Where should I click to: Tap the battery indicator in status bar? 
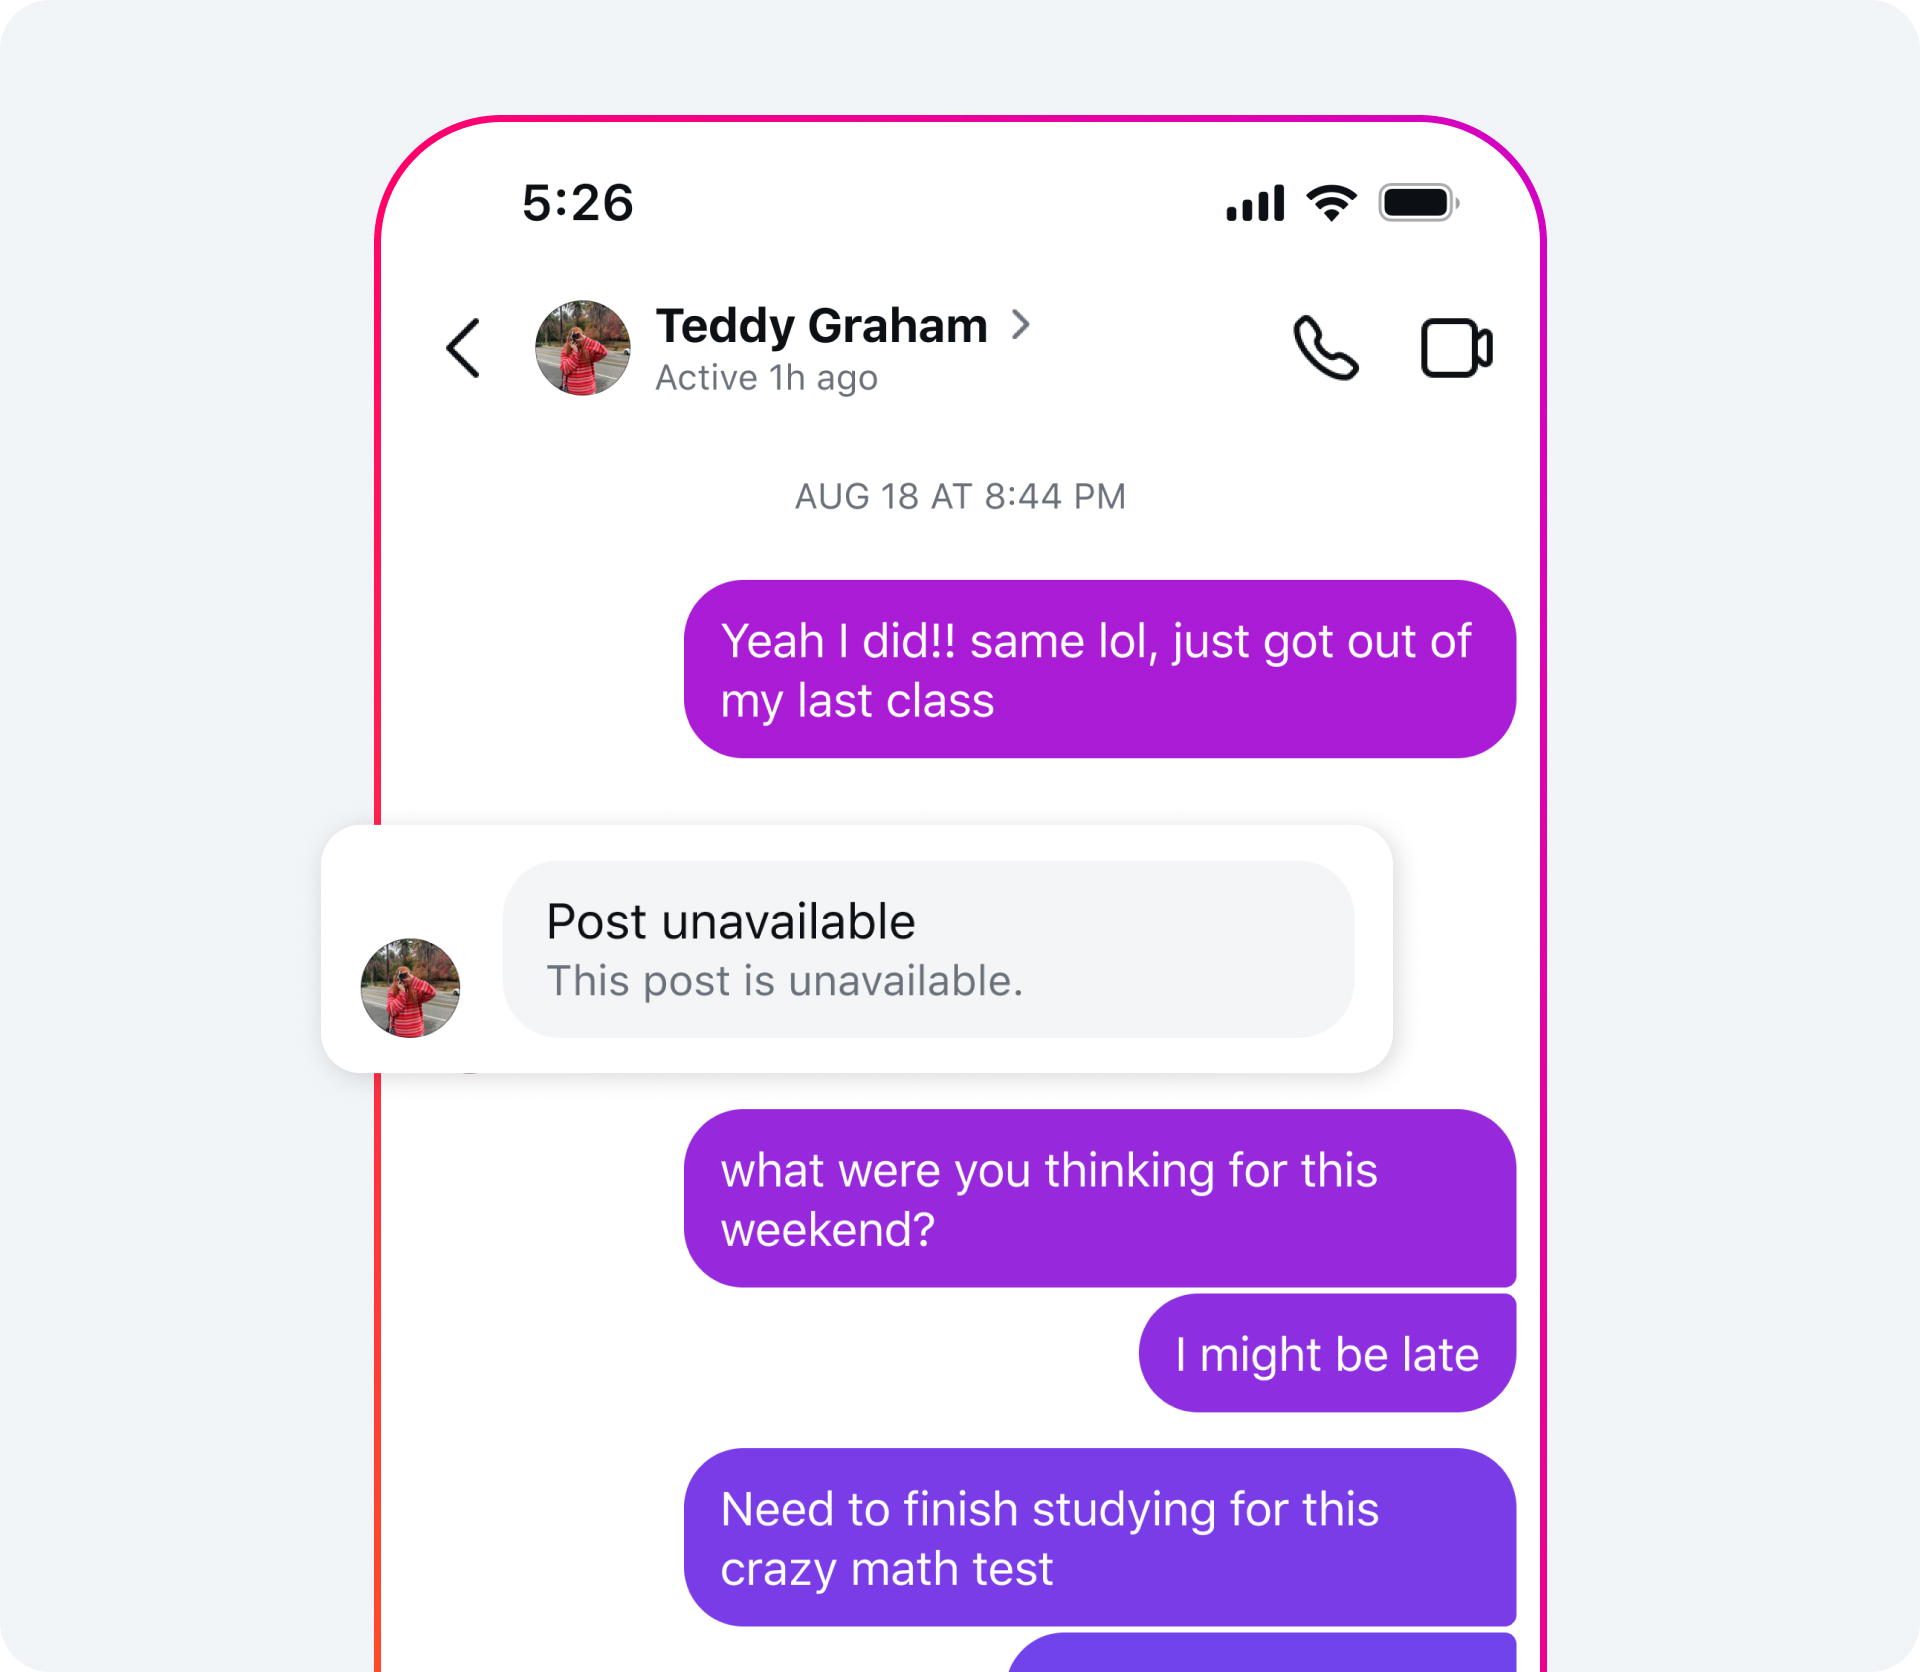pyautogui.click(x=1418, y=203)
